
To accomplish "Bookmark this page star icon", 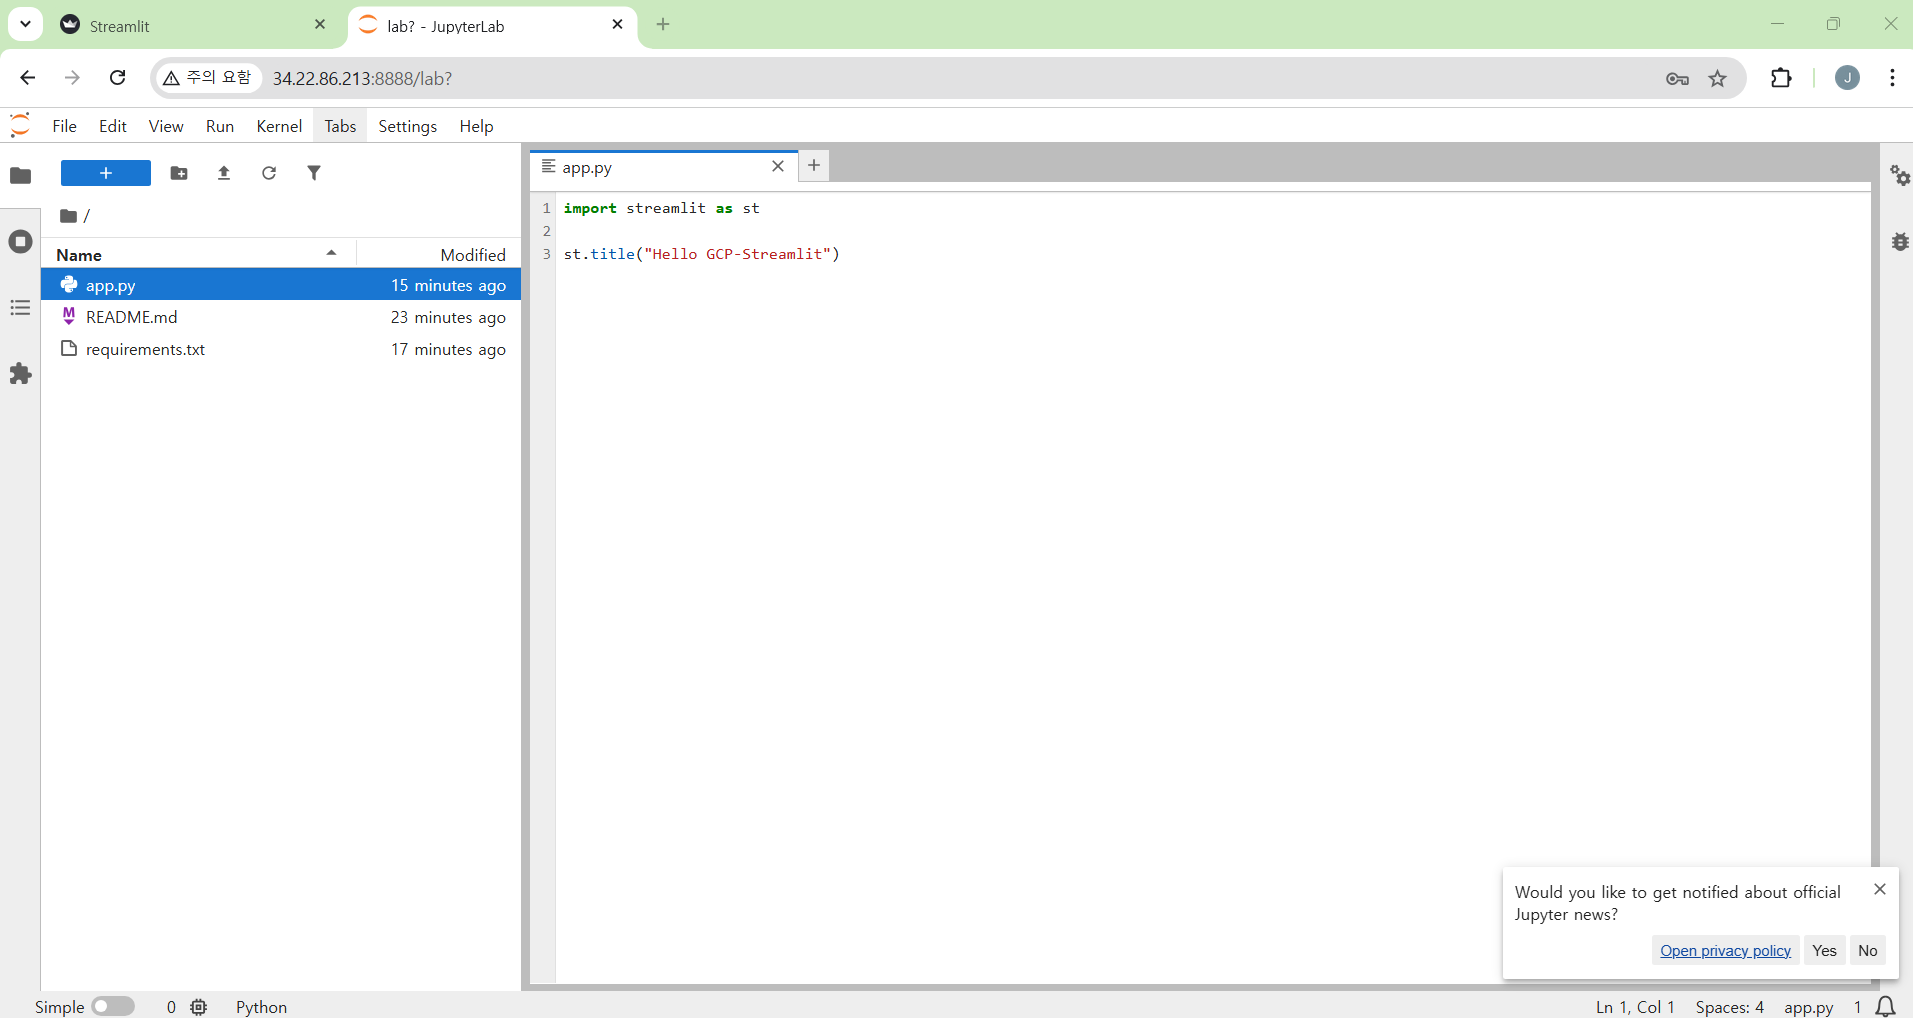I will click(x=1718, y=79).
